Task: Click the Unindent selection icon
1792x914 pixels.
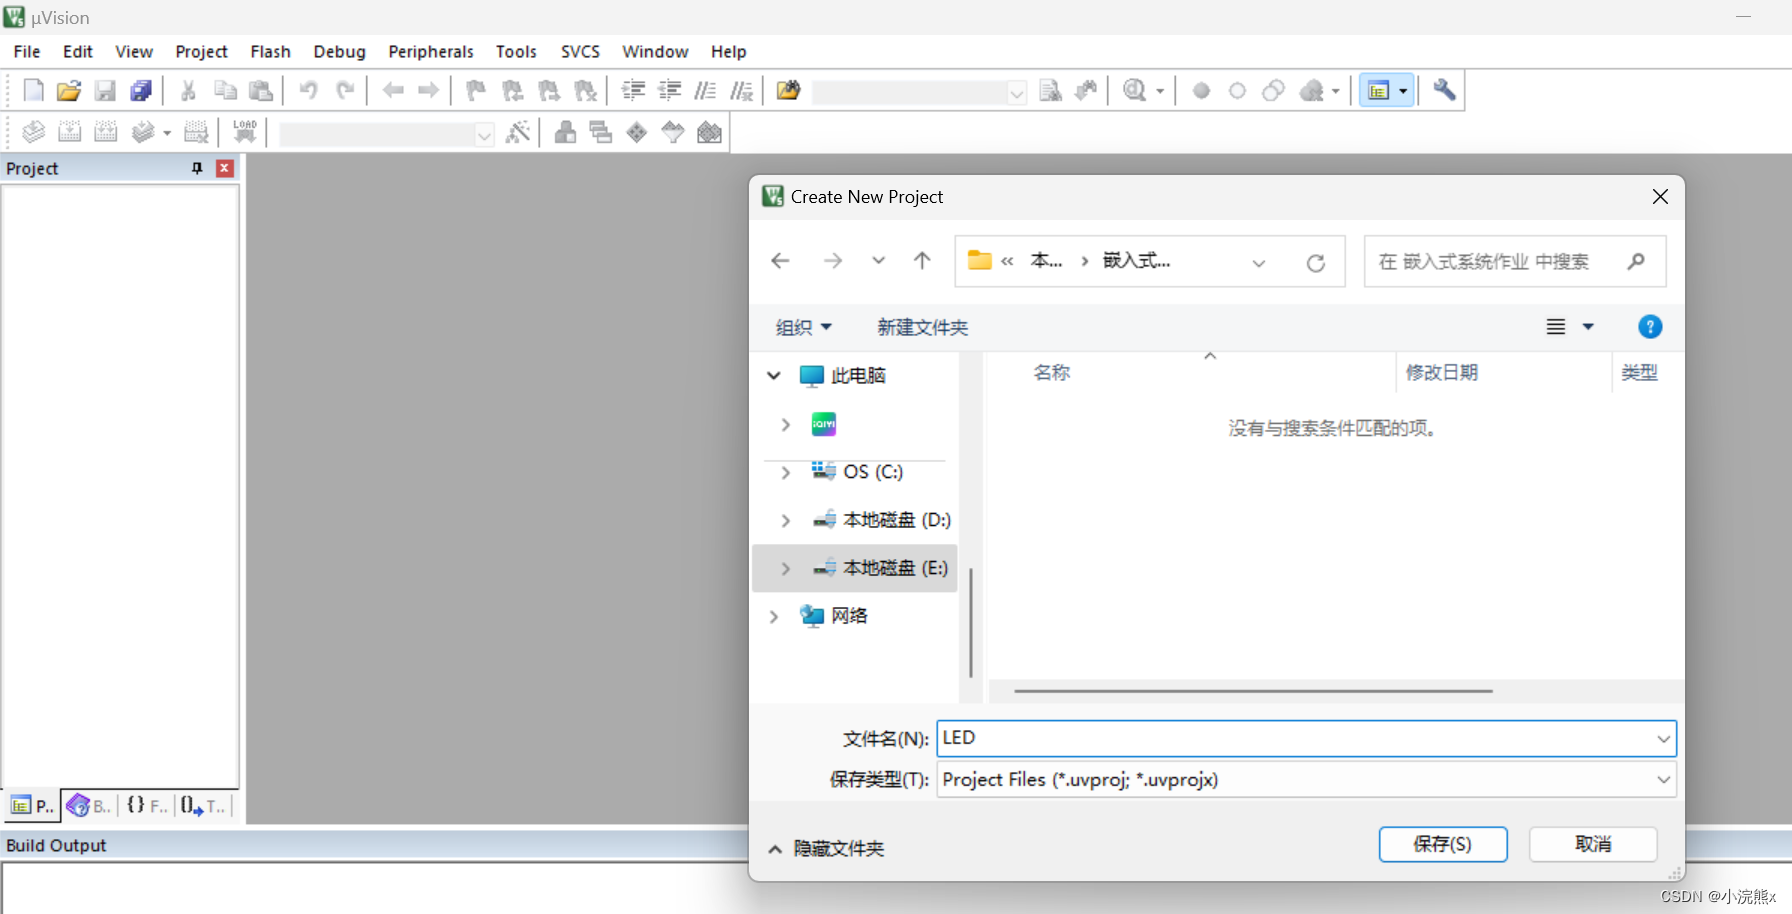Action: click(x=669, y=91)
